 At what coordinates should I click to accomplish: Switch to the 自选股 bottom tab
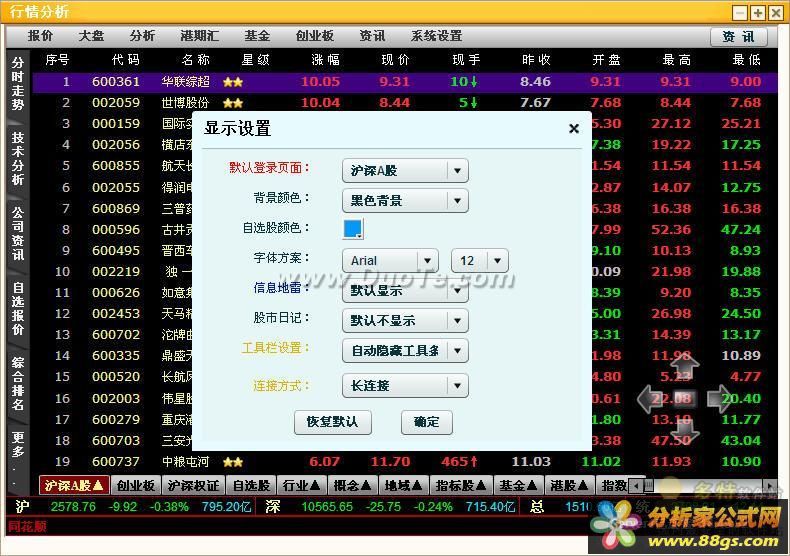pyautogui.click(x=251, y=485)
